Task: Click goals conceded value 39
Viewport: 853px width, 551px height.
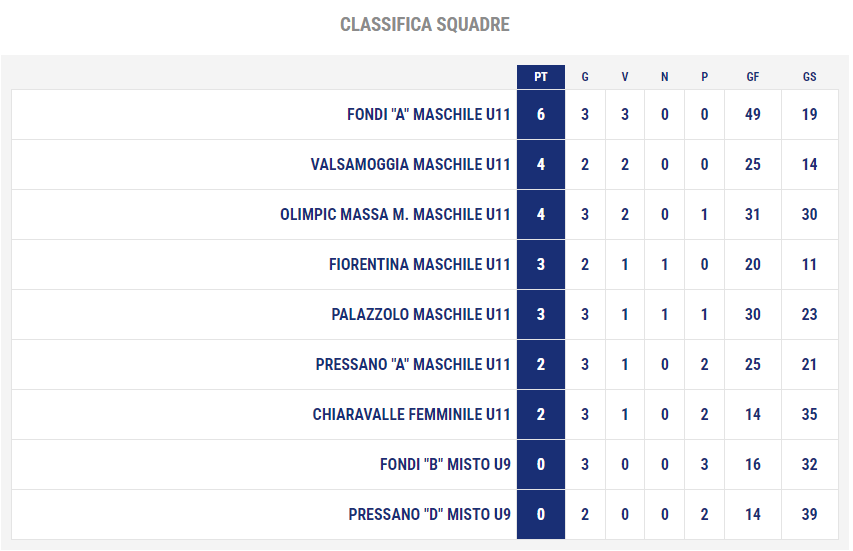Action: click(x=809, y=515)
